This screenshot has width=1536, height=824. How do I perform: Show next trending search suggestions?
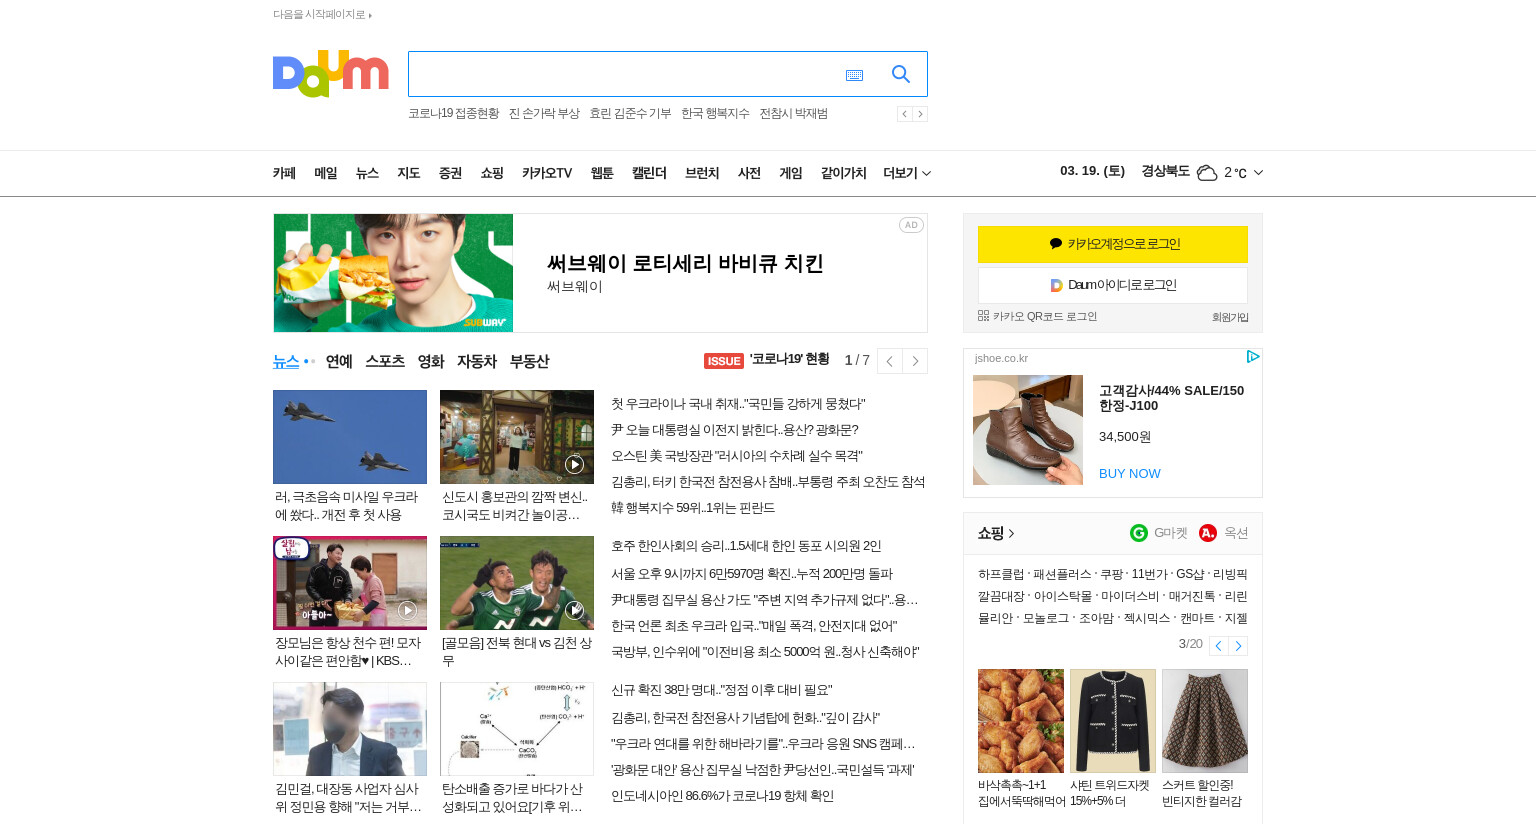coord(920,114)
